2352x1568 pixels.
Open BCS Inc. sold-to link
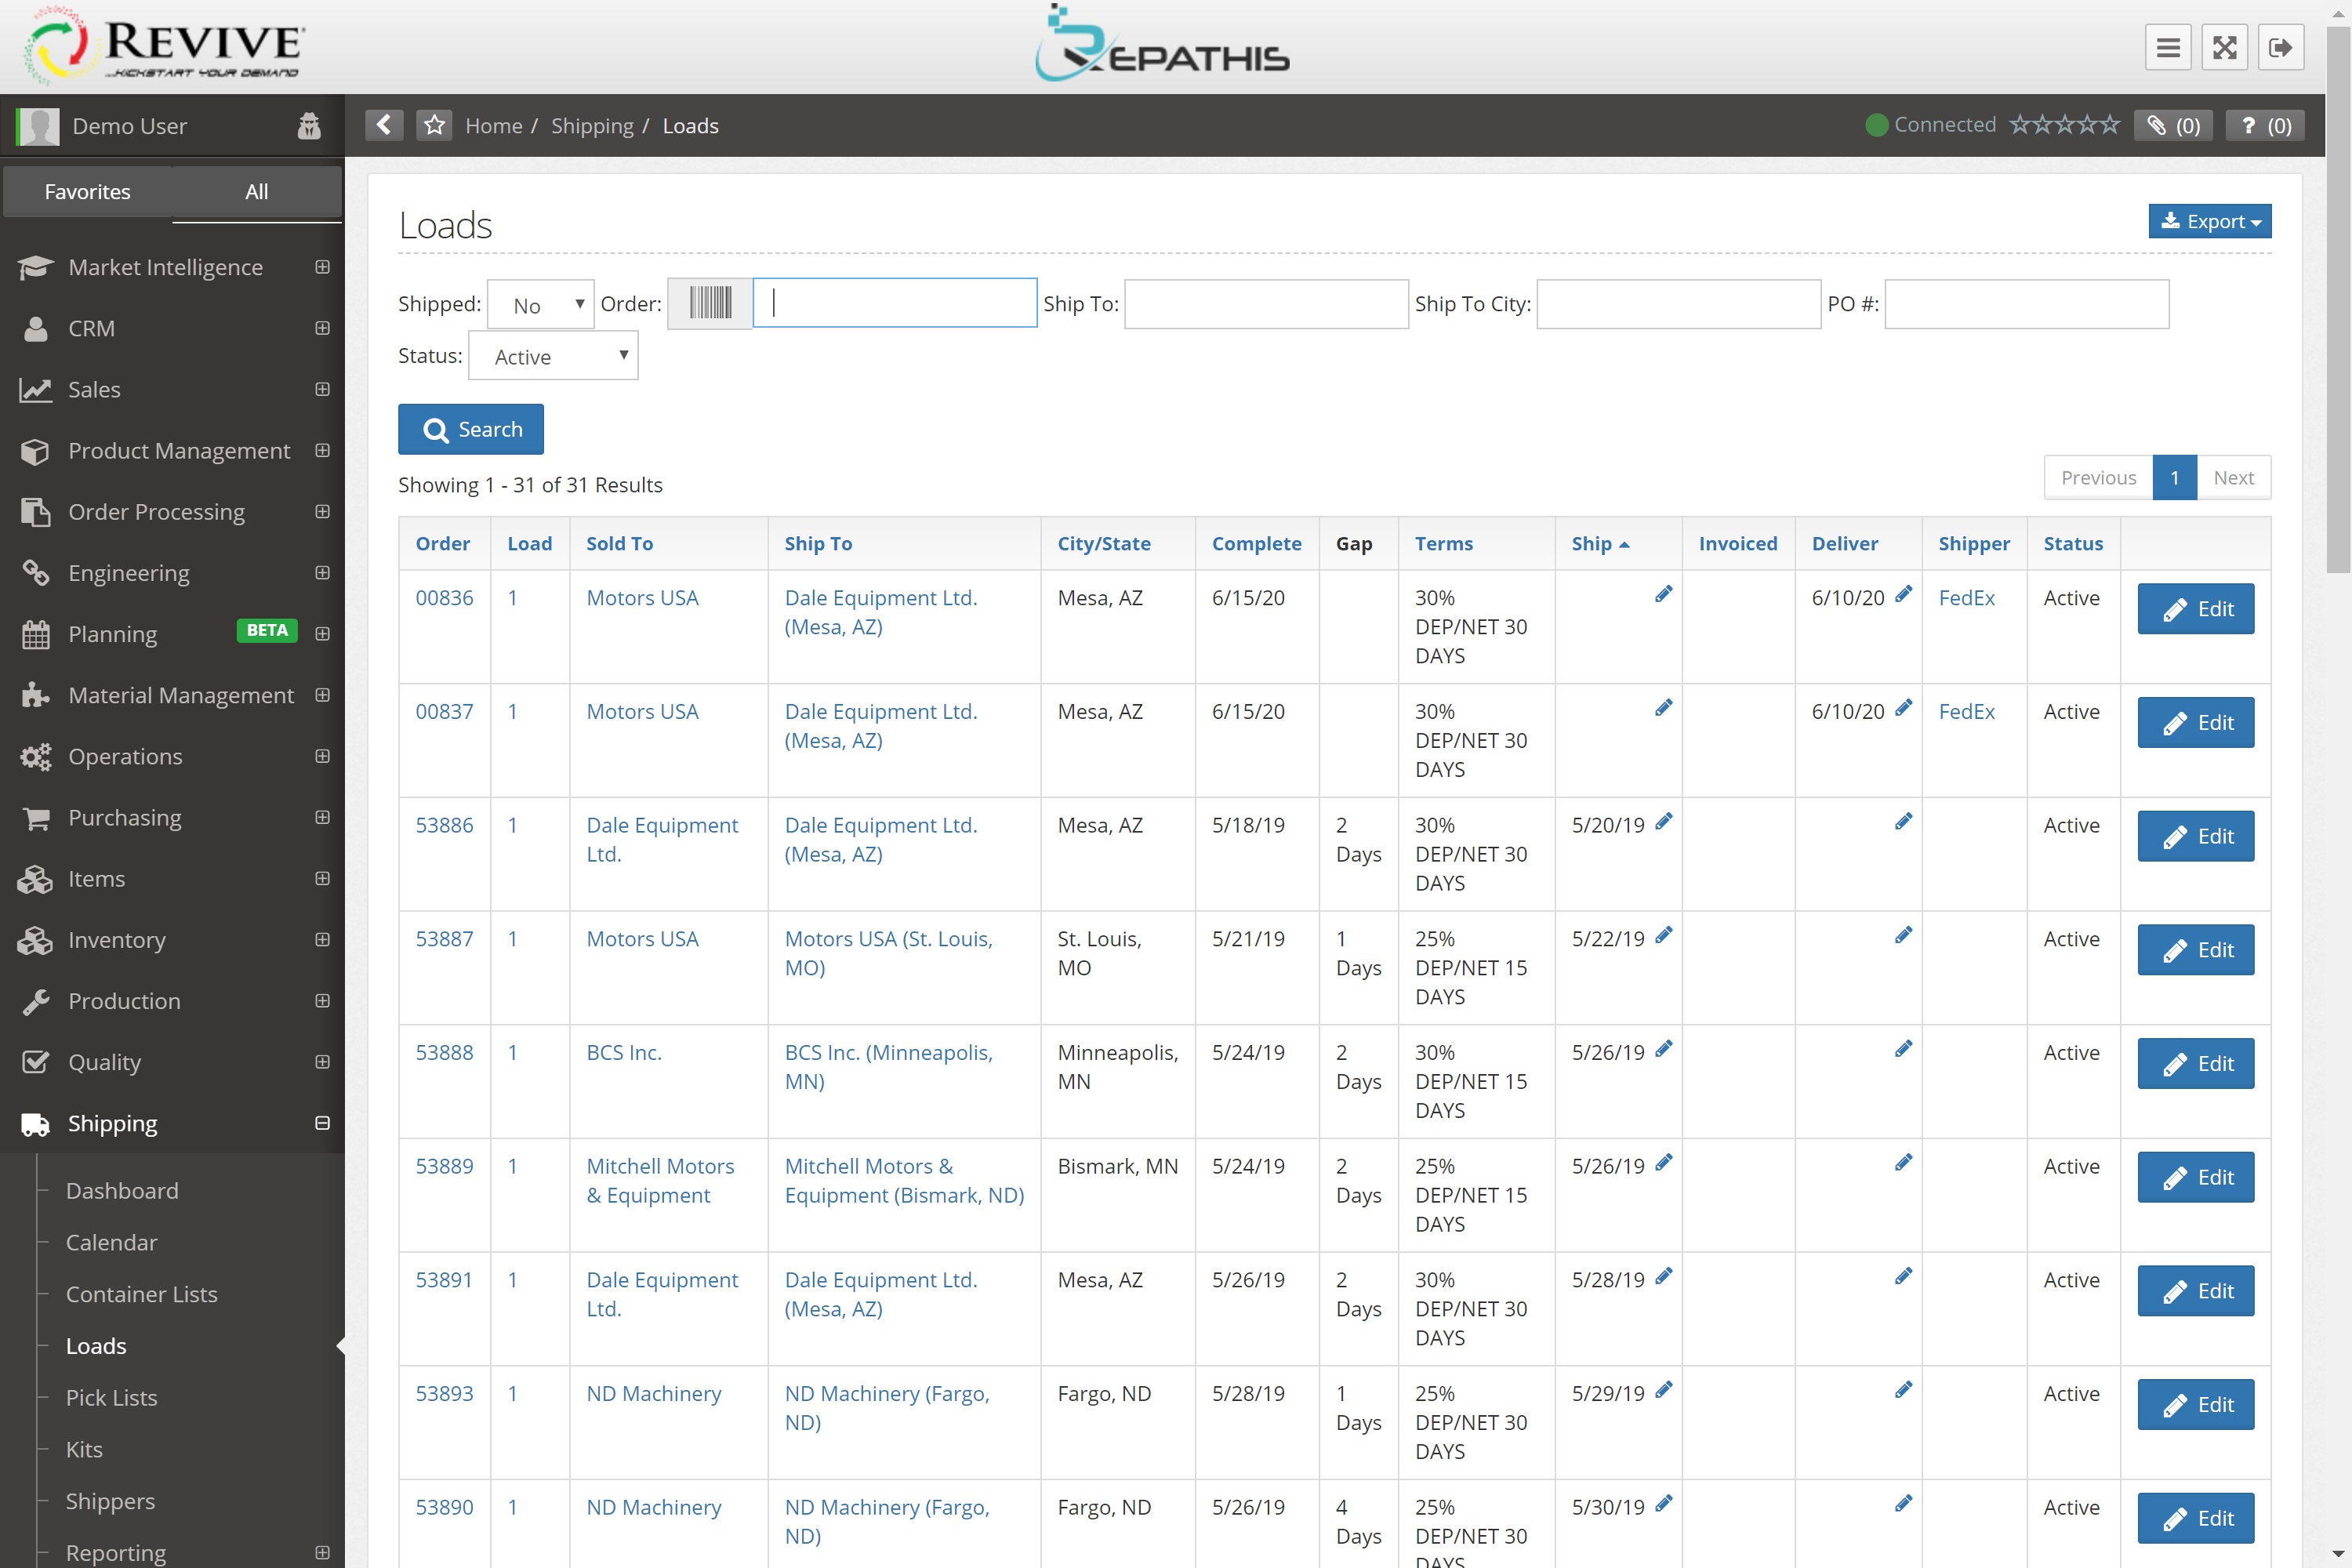click(624, 1053)
